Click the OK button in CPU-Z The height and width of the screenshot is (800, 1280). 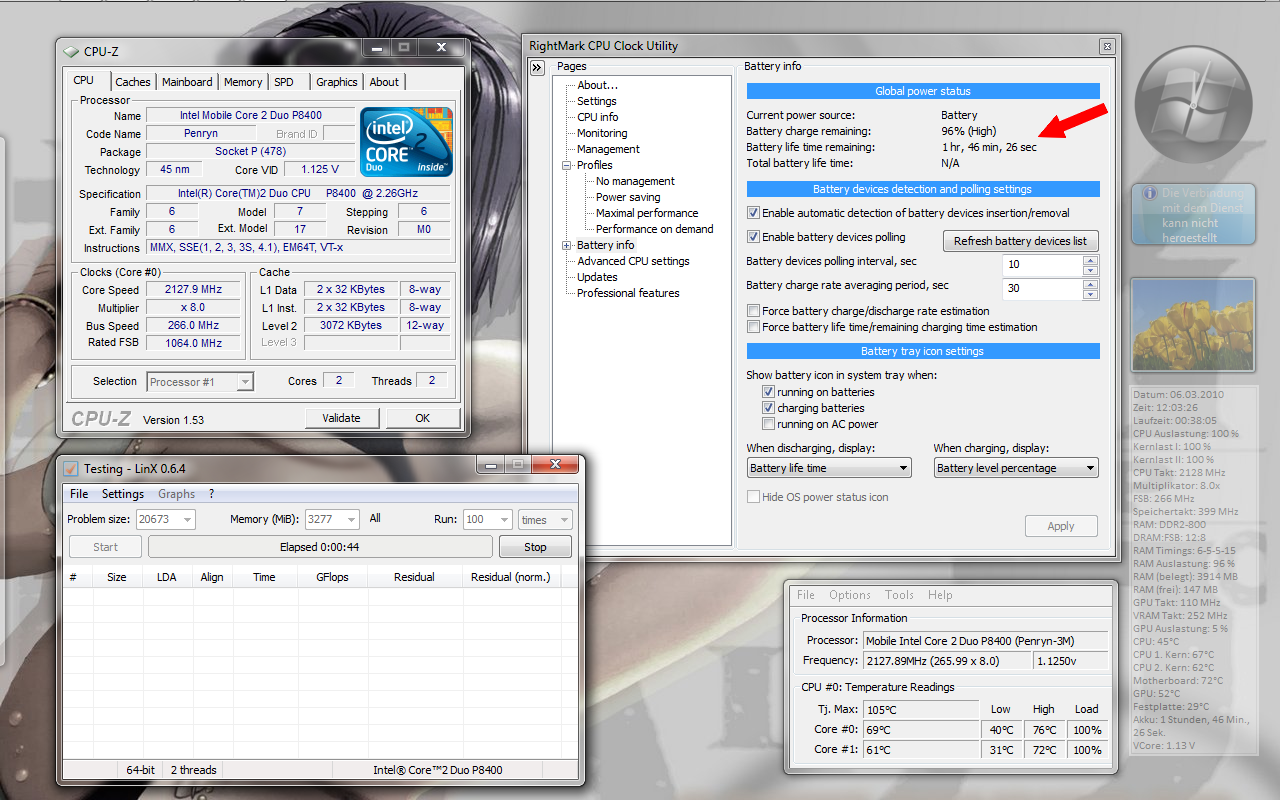423,418
